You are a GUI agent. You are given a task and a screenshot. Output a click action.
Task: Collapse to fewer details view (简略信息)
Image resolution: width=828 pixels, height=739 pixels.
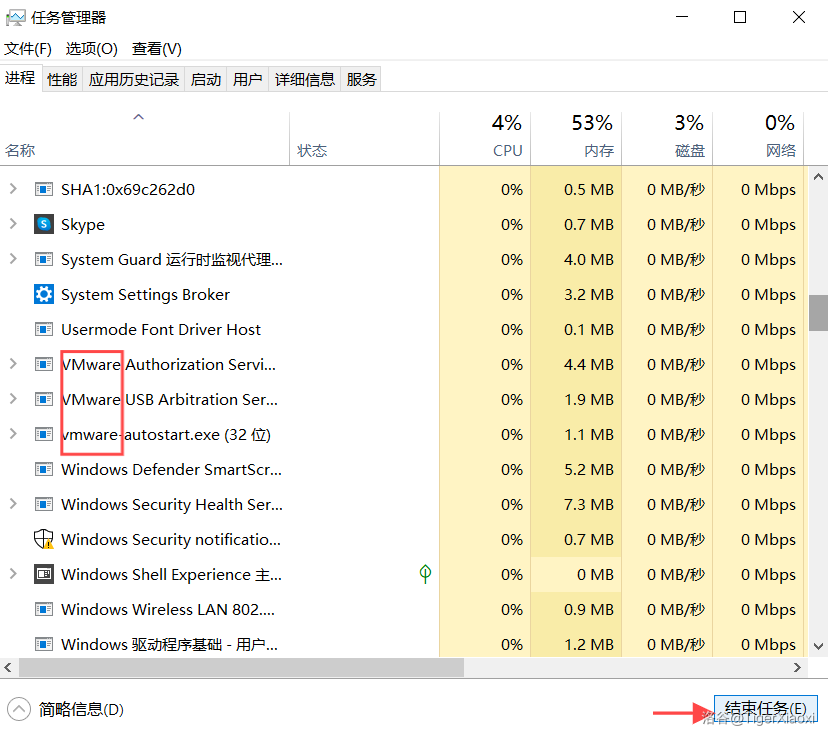pos(68,709)
